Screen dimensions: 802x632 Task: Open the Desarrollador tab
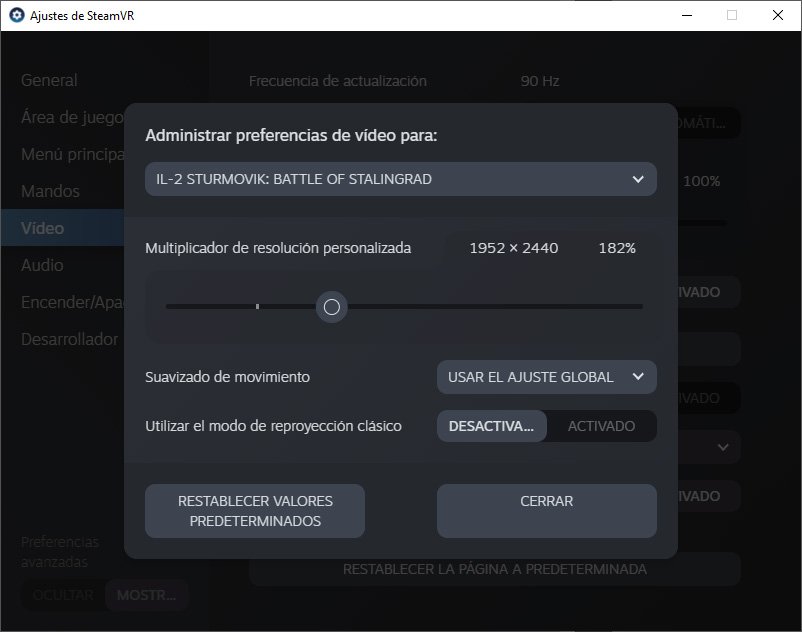click(x=70, y=339)
